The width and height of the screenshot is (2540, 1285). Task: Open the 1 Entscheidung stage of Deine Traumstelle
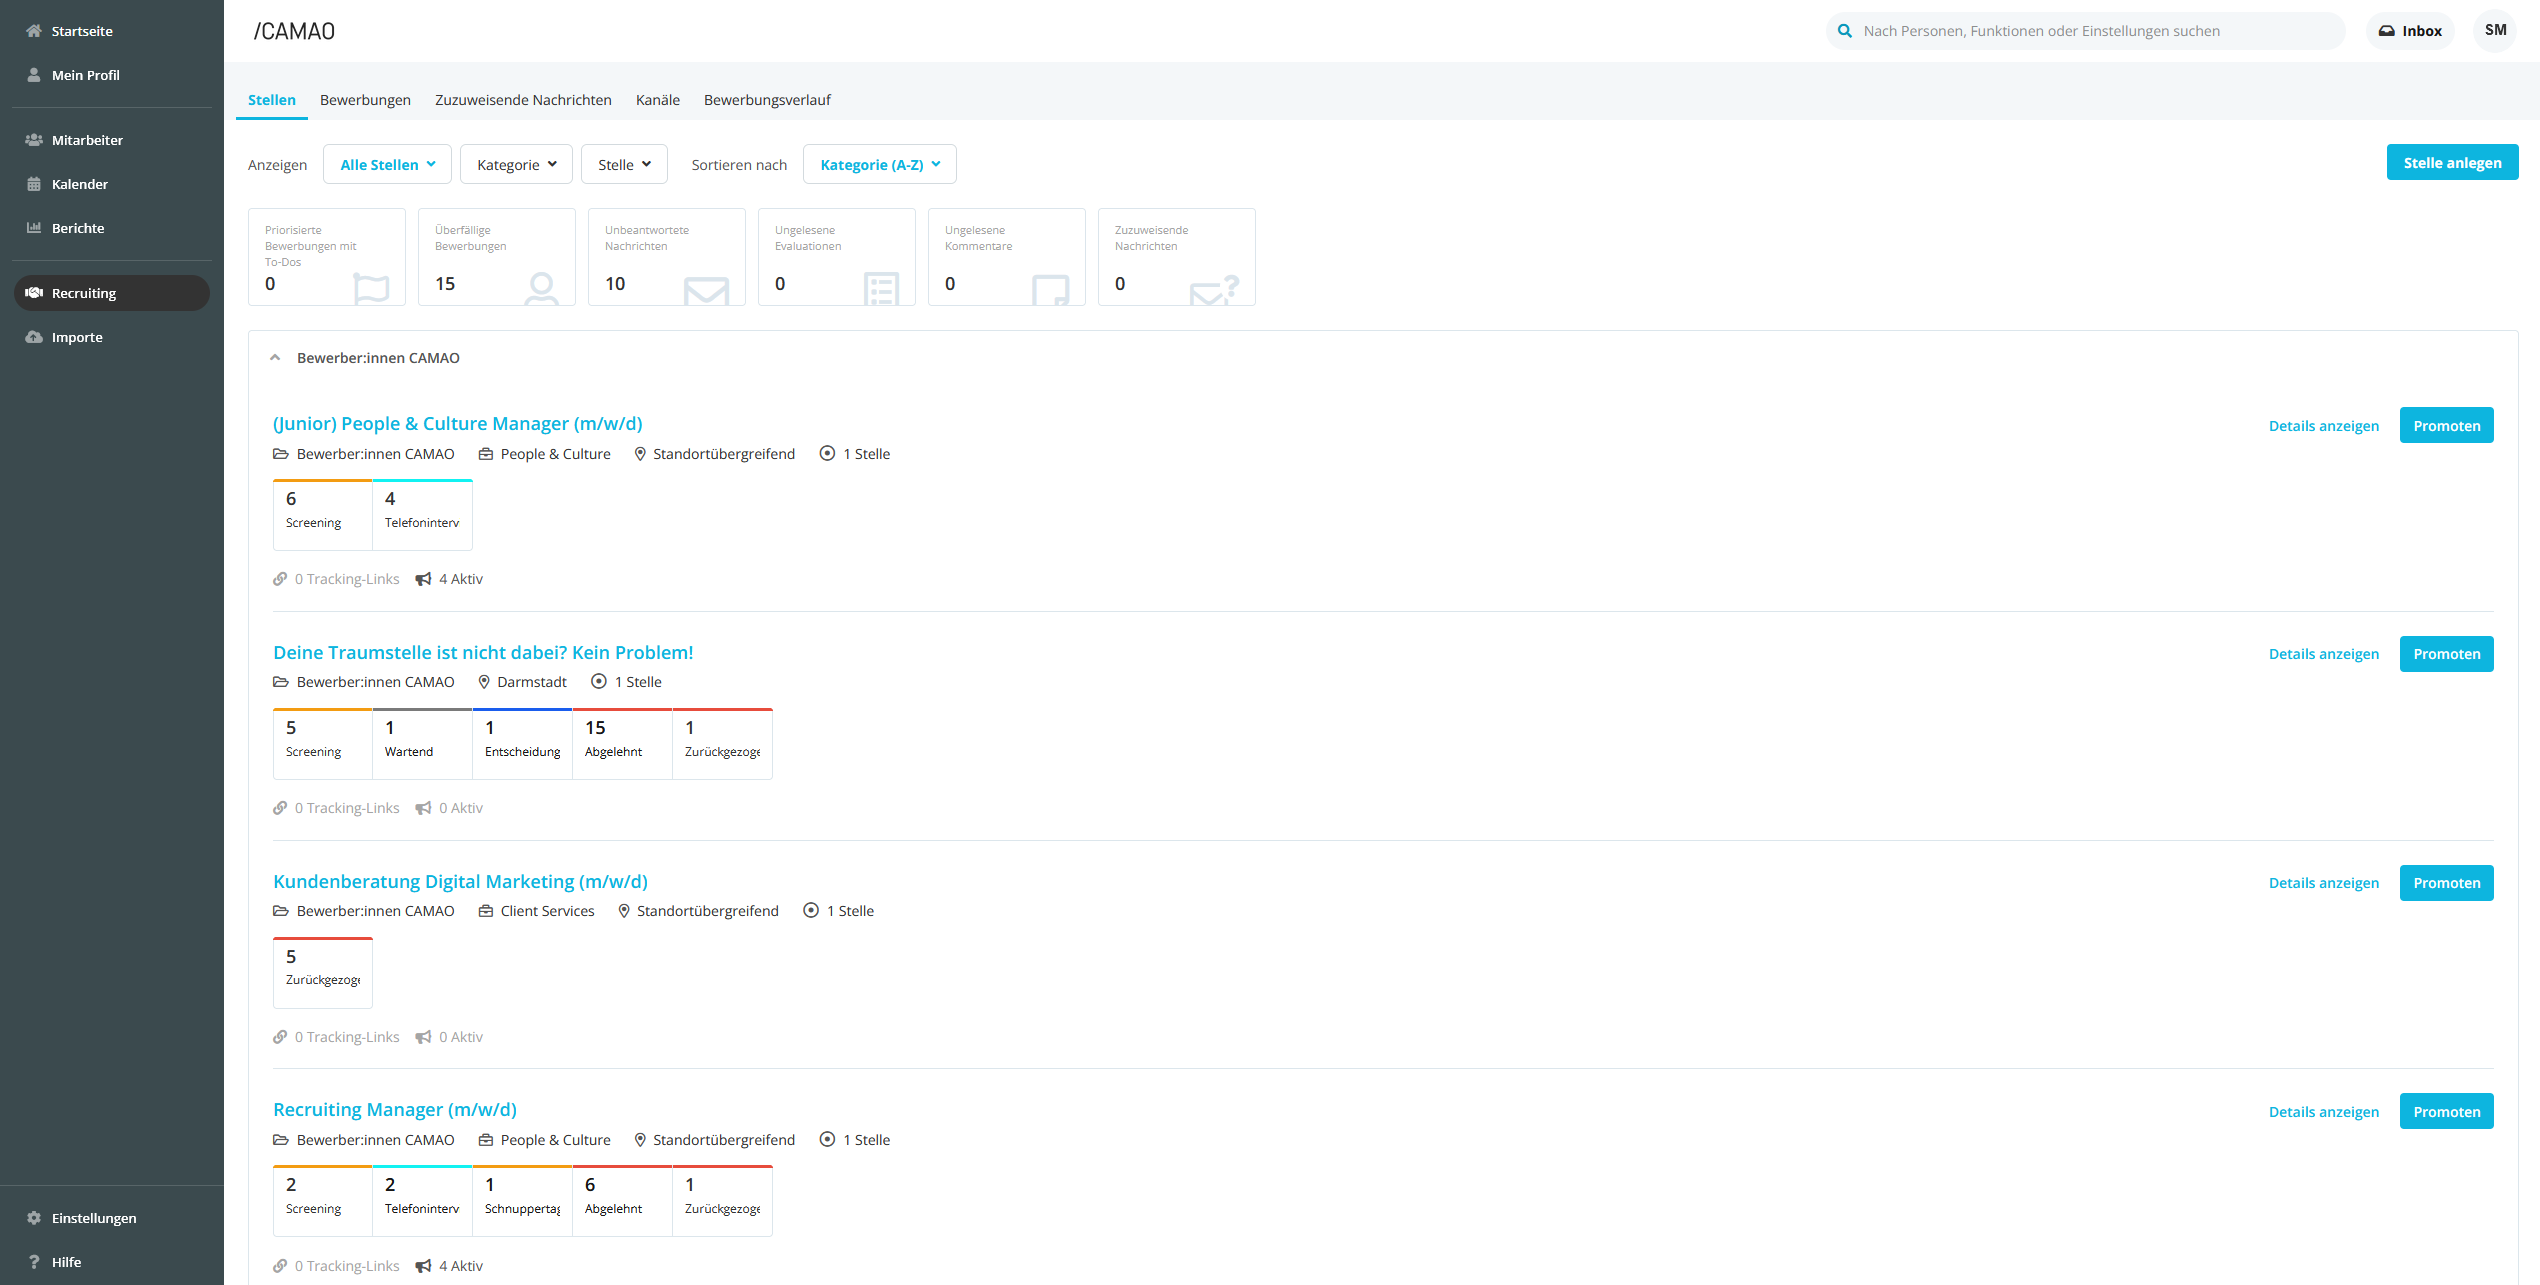(x=522, y=743)
